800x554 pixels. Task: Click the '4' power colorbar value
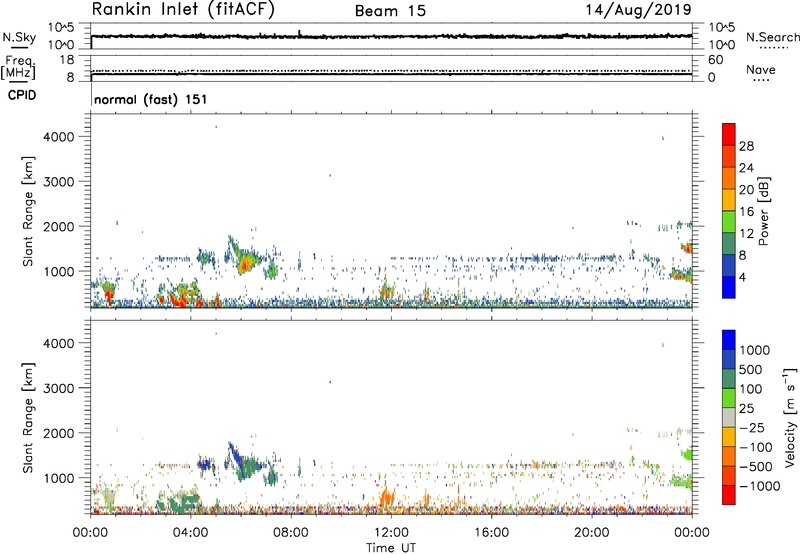[742, 277]
